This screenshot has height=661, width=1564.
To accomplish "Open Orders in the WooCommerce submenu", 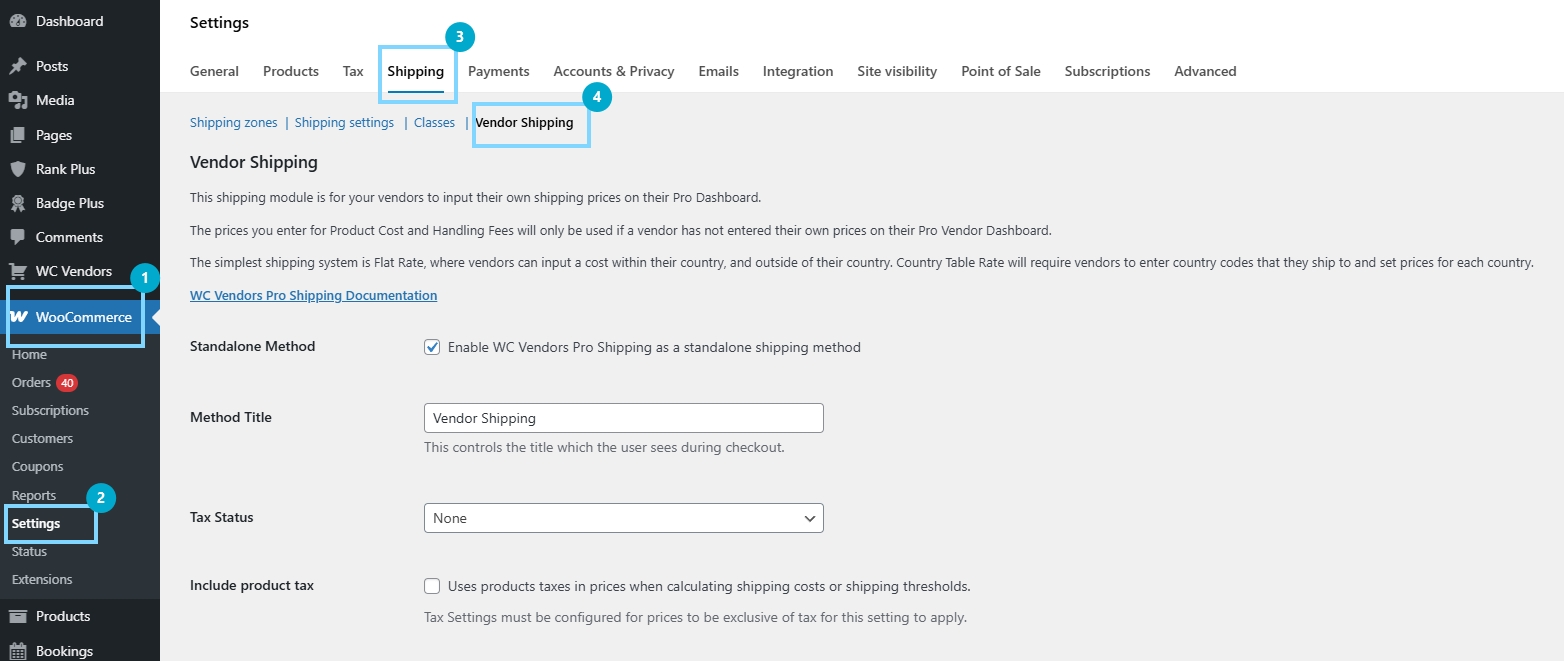I will coord(30,382).
